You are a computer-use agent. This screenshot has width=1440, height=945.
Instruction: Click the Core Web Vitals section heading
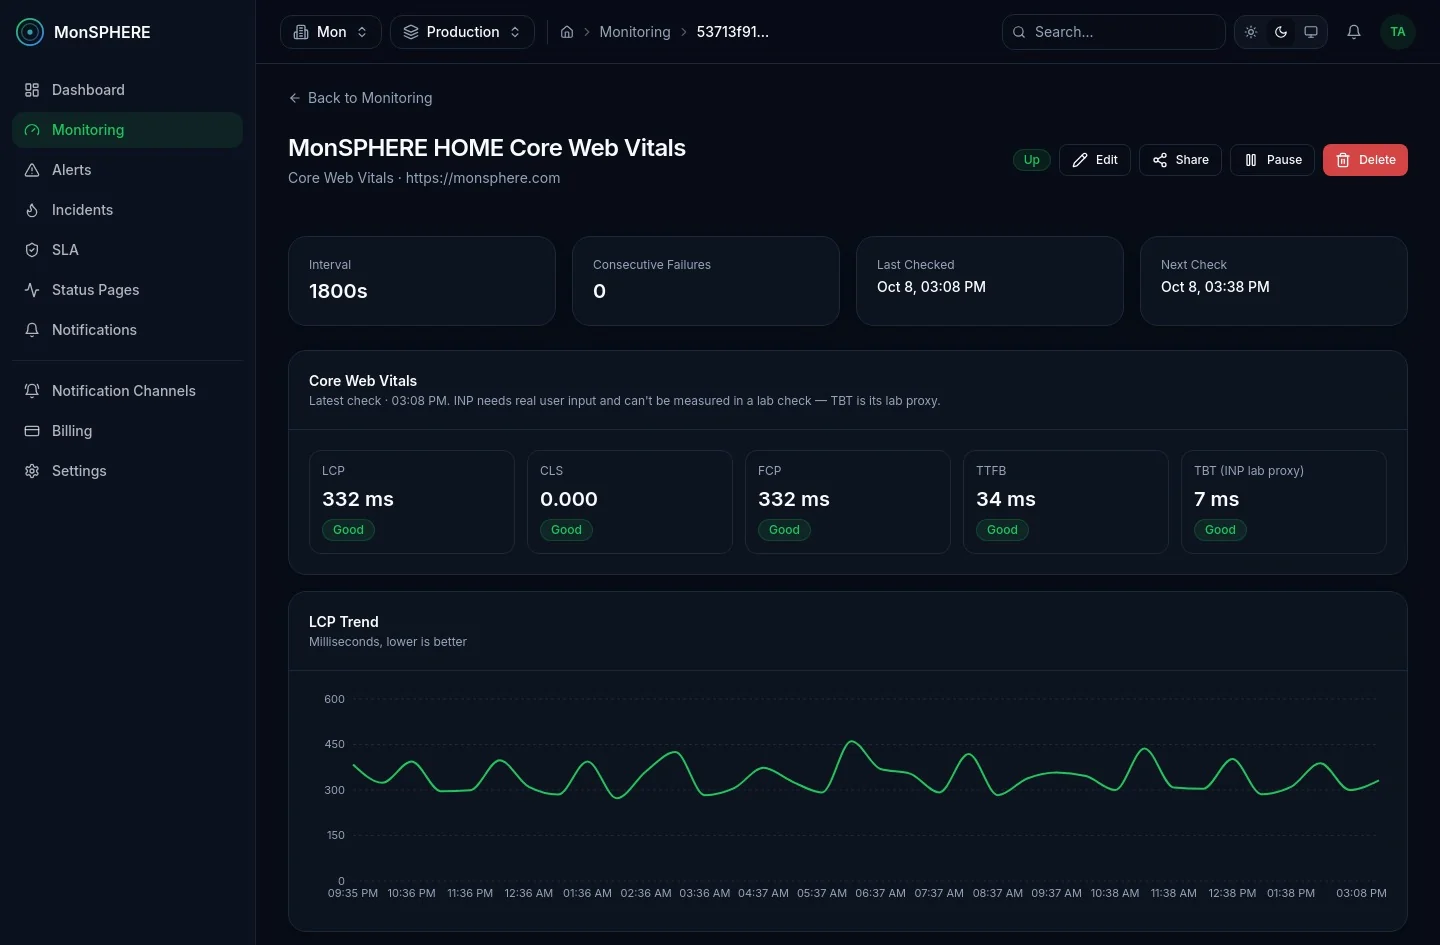click(363, 381)
